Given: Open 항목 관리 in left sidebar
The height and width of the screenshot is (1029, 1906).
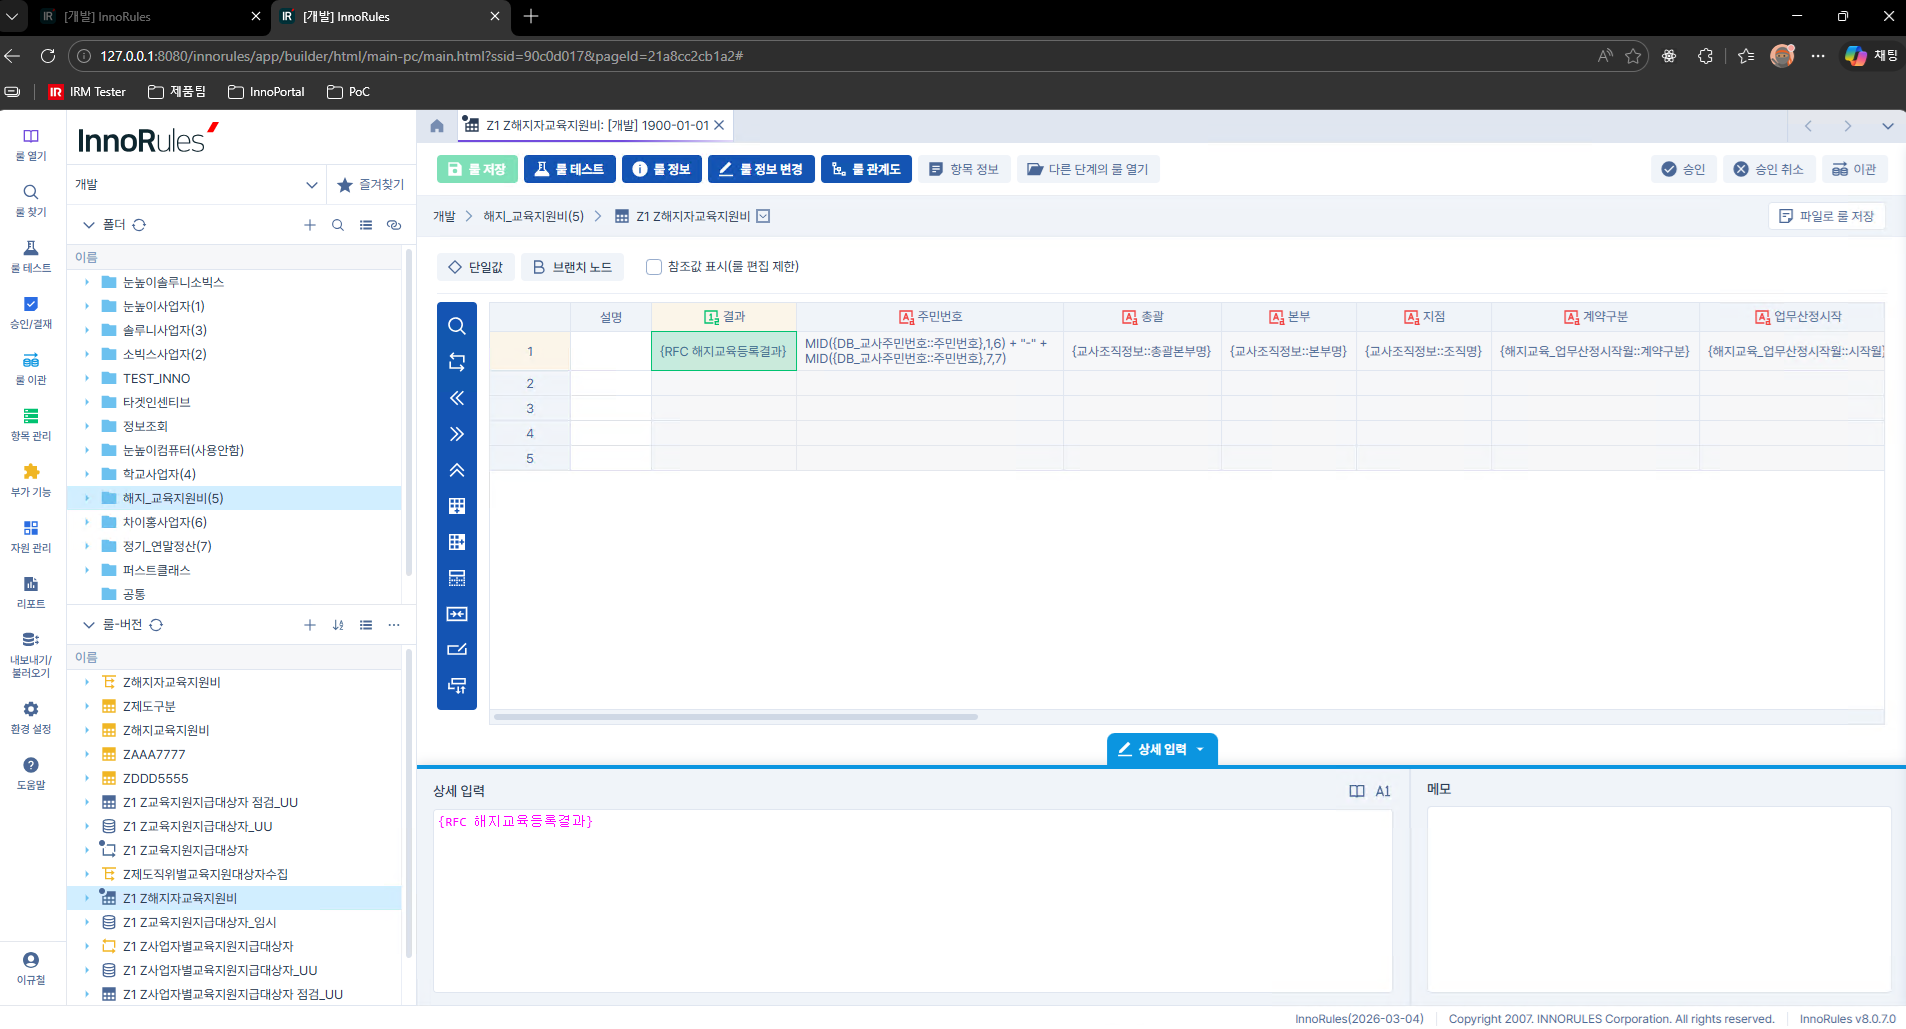Looking at the screenshot, I should tap(31, 423).
